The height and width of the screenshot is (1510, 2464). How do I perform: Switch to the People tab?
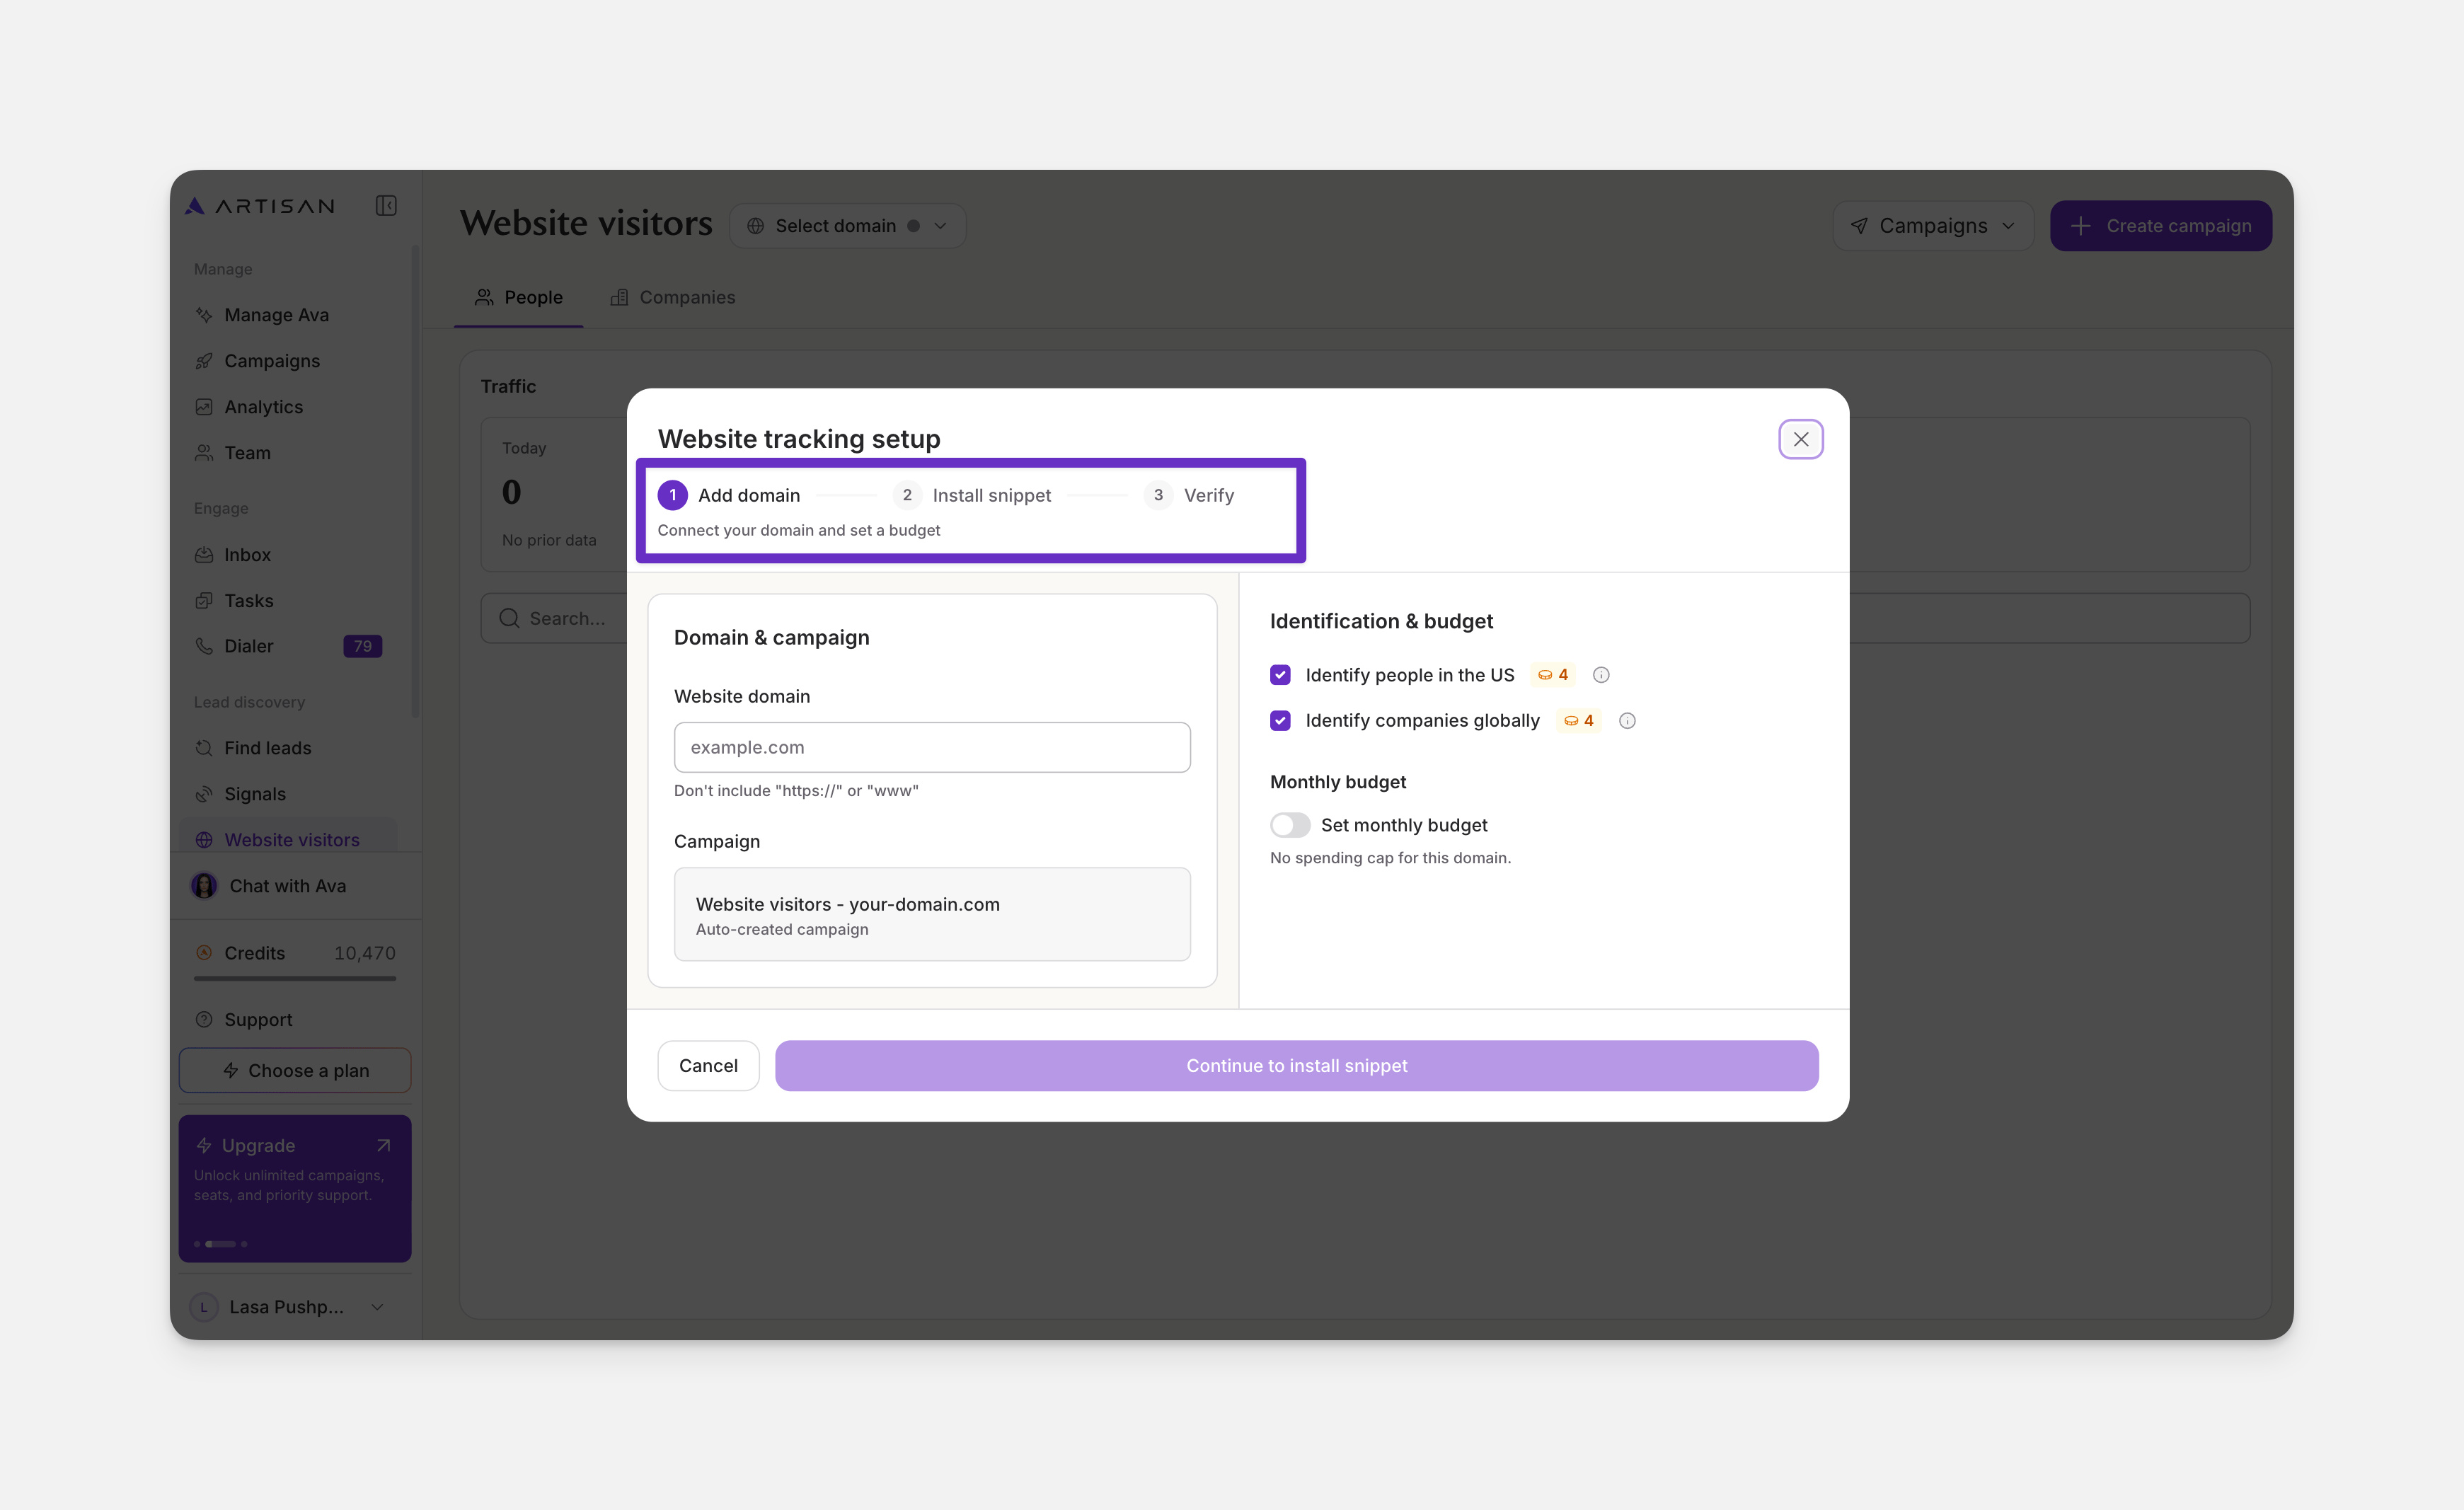(x=518, y=298)
